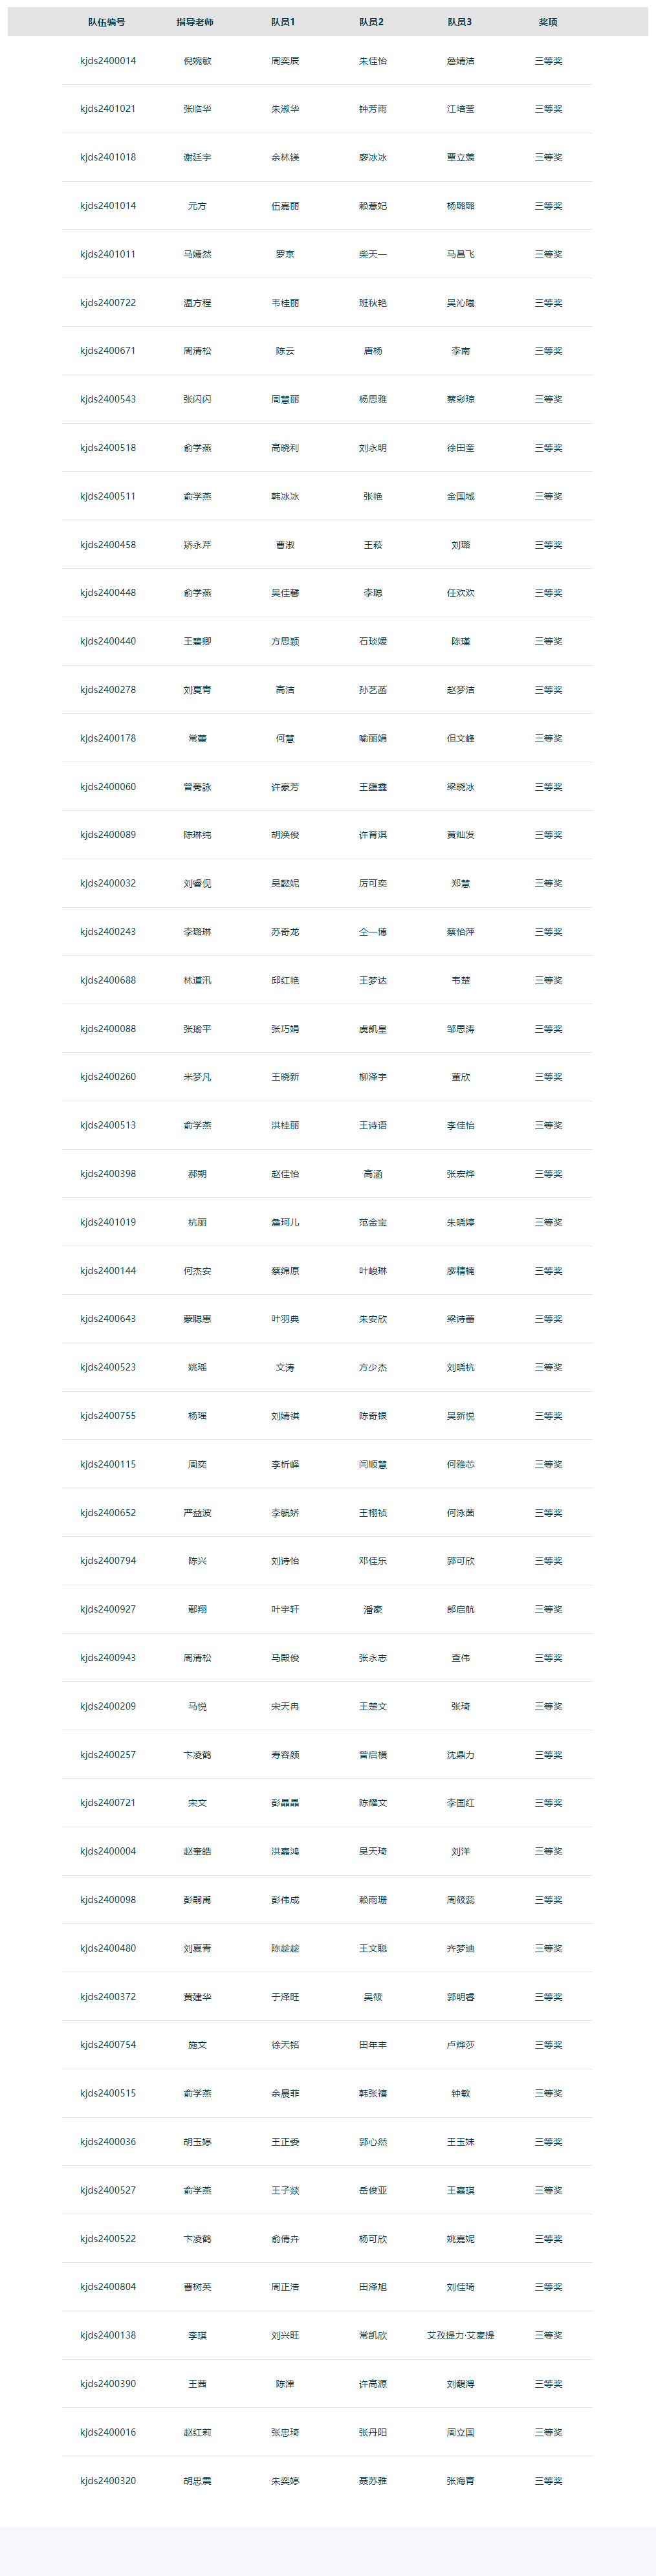
Task: Click the 队员1 column header
Action: (284, 22)
